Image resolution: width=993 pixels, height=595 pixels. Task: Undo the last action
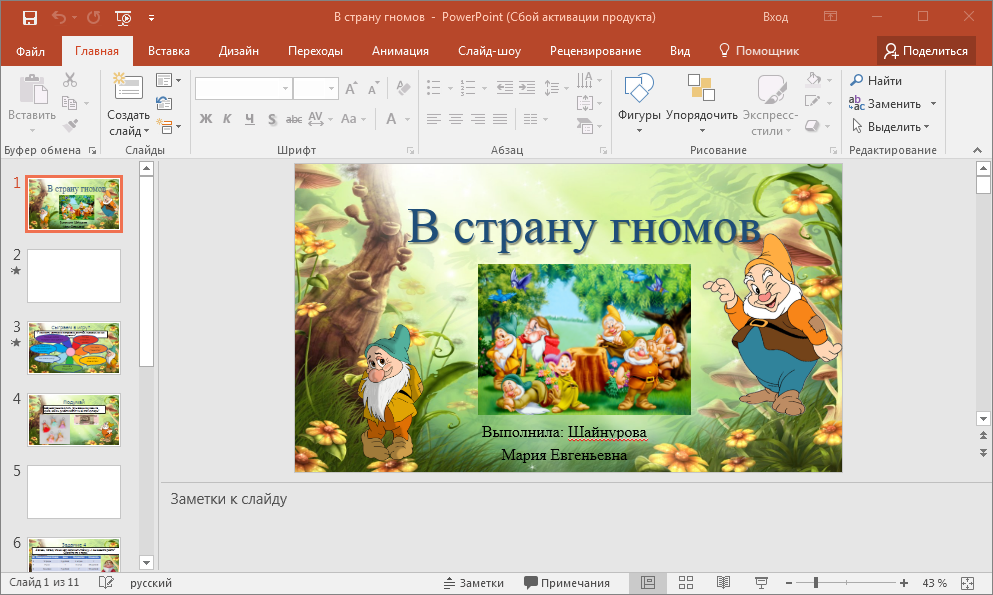pos(59,18)
